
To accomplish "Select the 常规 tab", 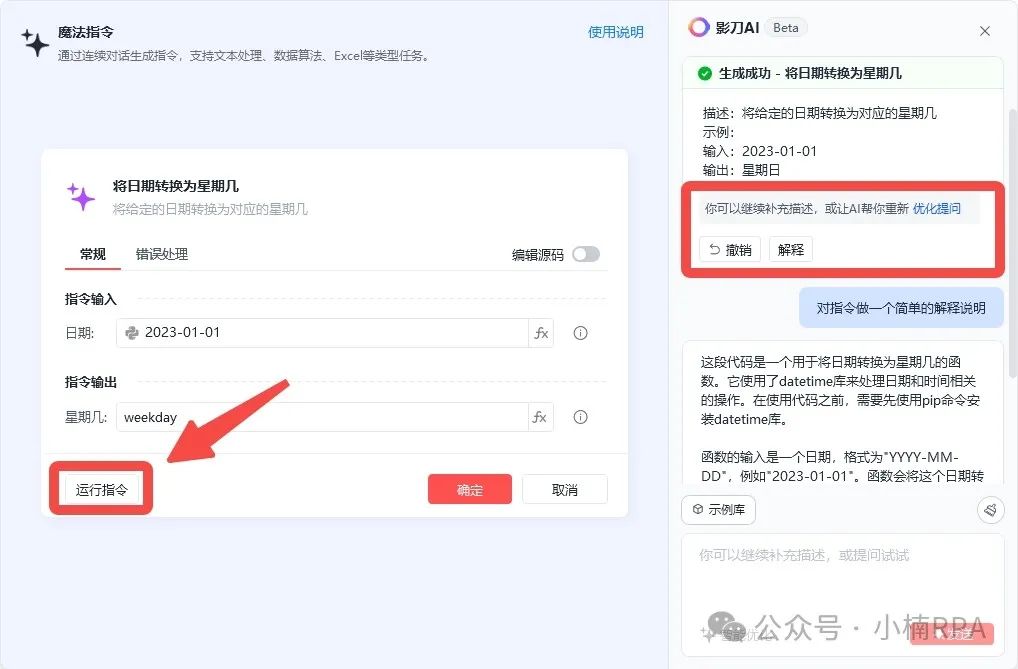I will tap(91, 255).
